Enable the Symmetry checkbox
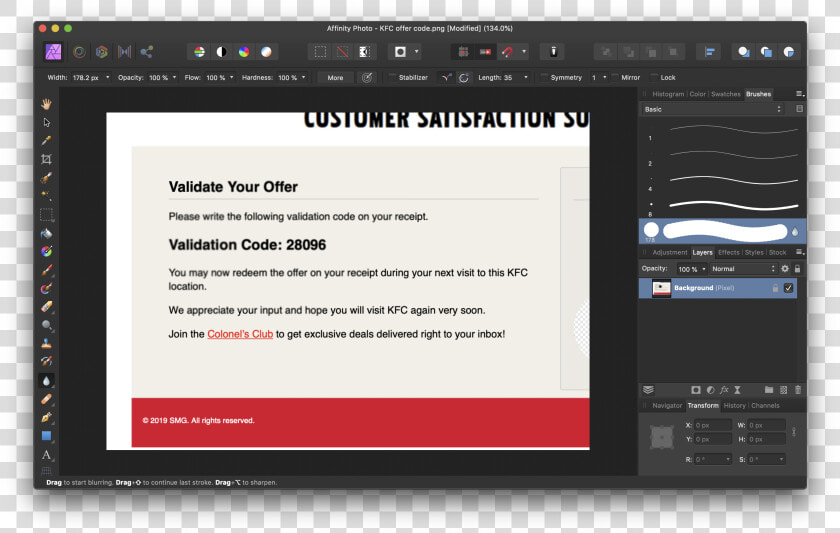840x533 pixels. [544, 78]
